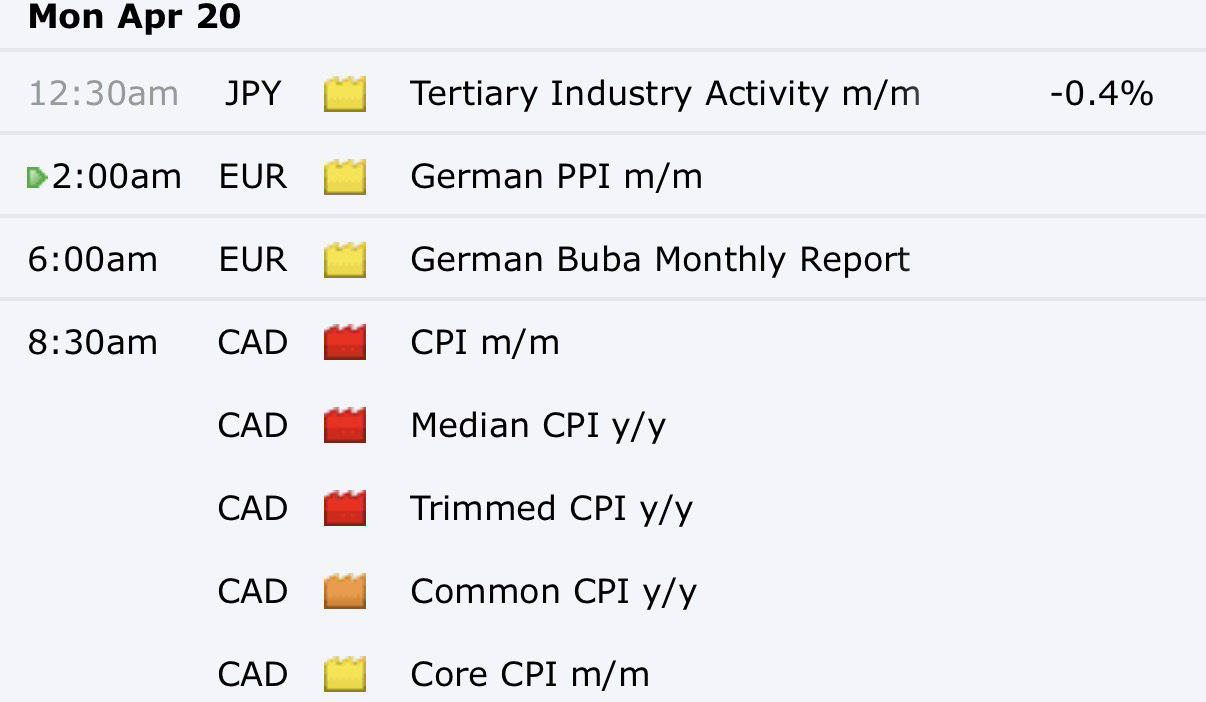Click the green up-next arrow at 2:00am

pyautogui.click(x=37, y=178)
